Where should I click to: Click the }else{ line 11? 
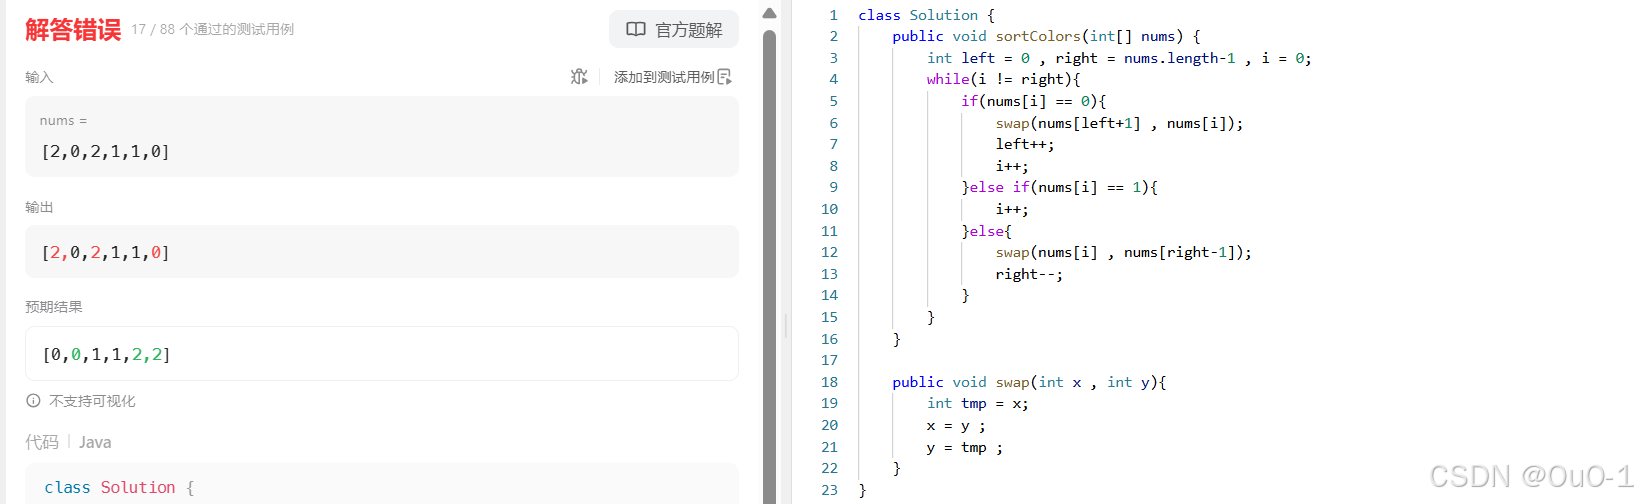(x=986, y=231)
